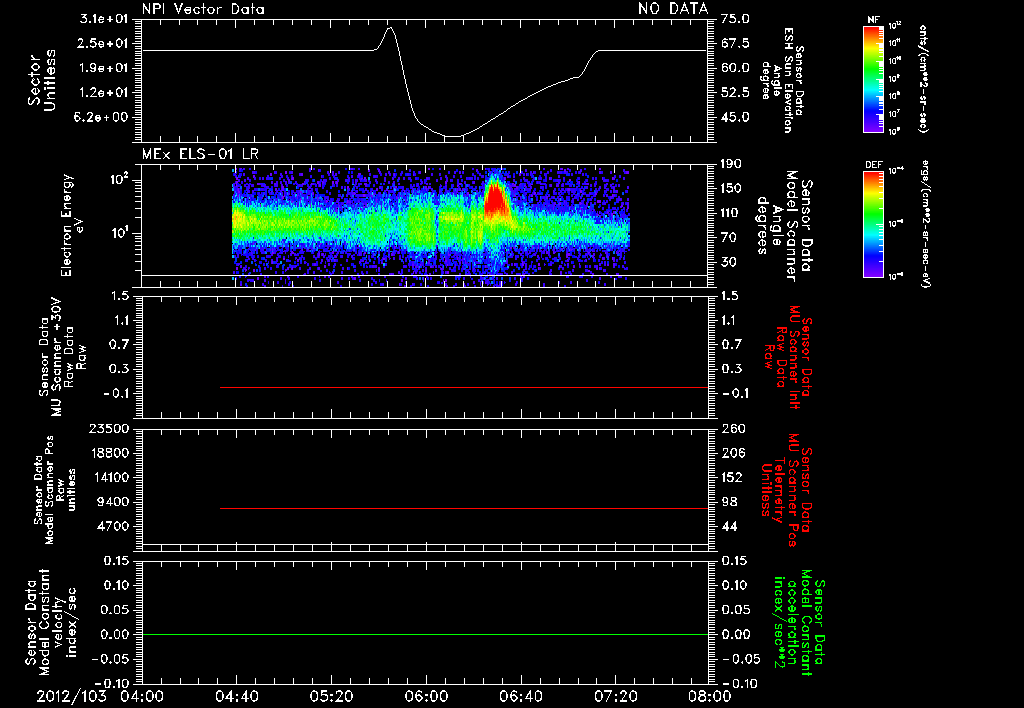Click the red high-flux burst in the spectrogram
The height and width of the screenshot is (708, 1024).
click(496, 199)
